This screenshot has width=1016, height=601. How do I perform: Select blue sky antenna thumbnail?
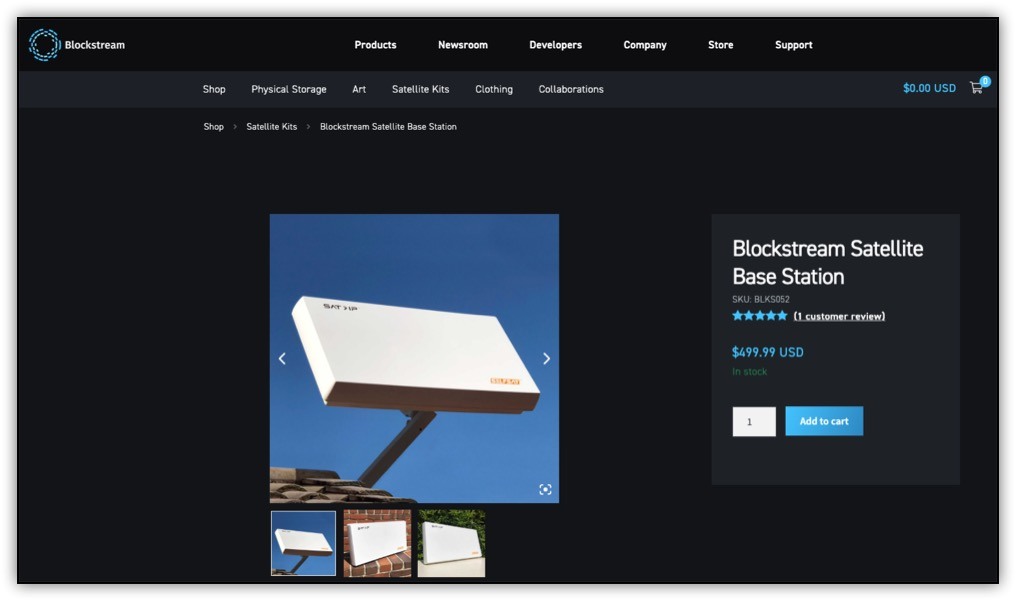tap(303, 543)
